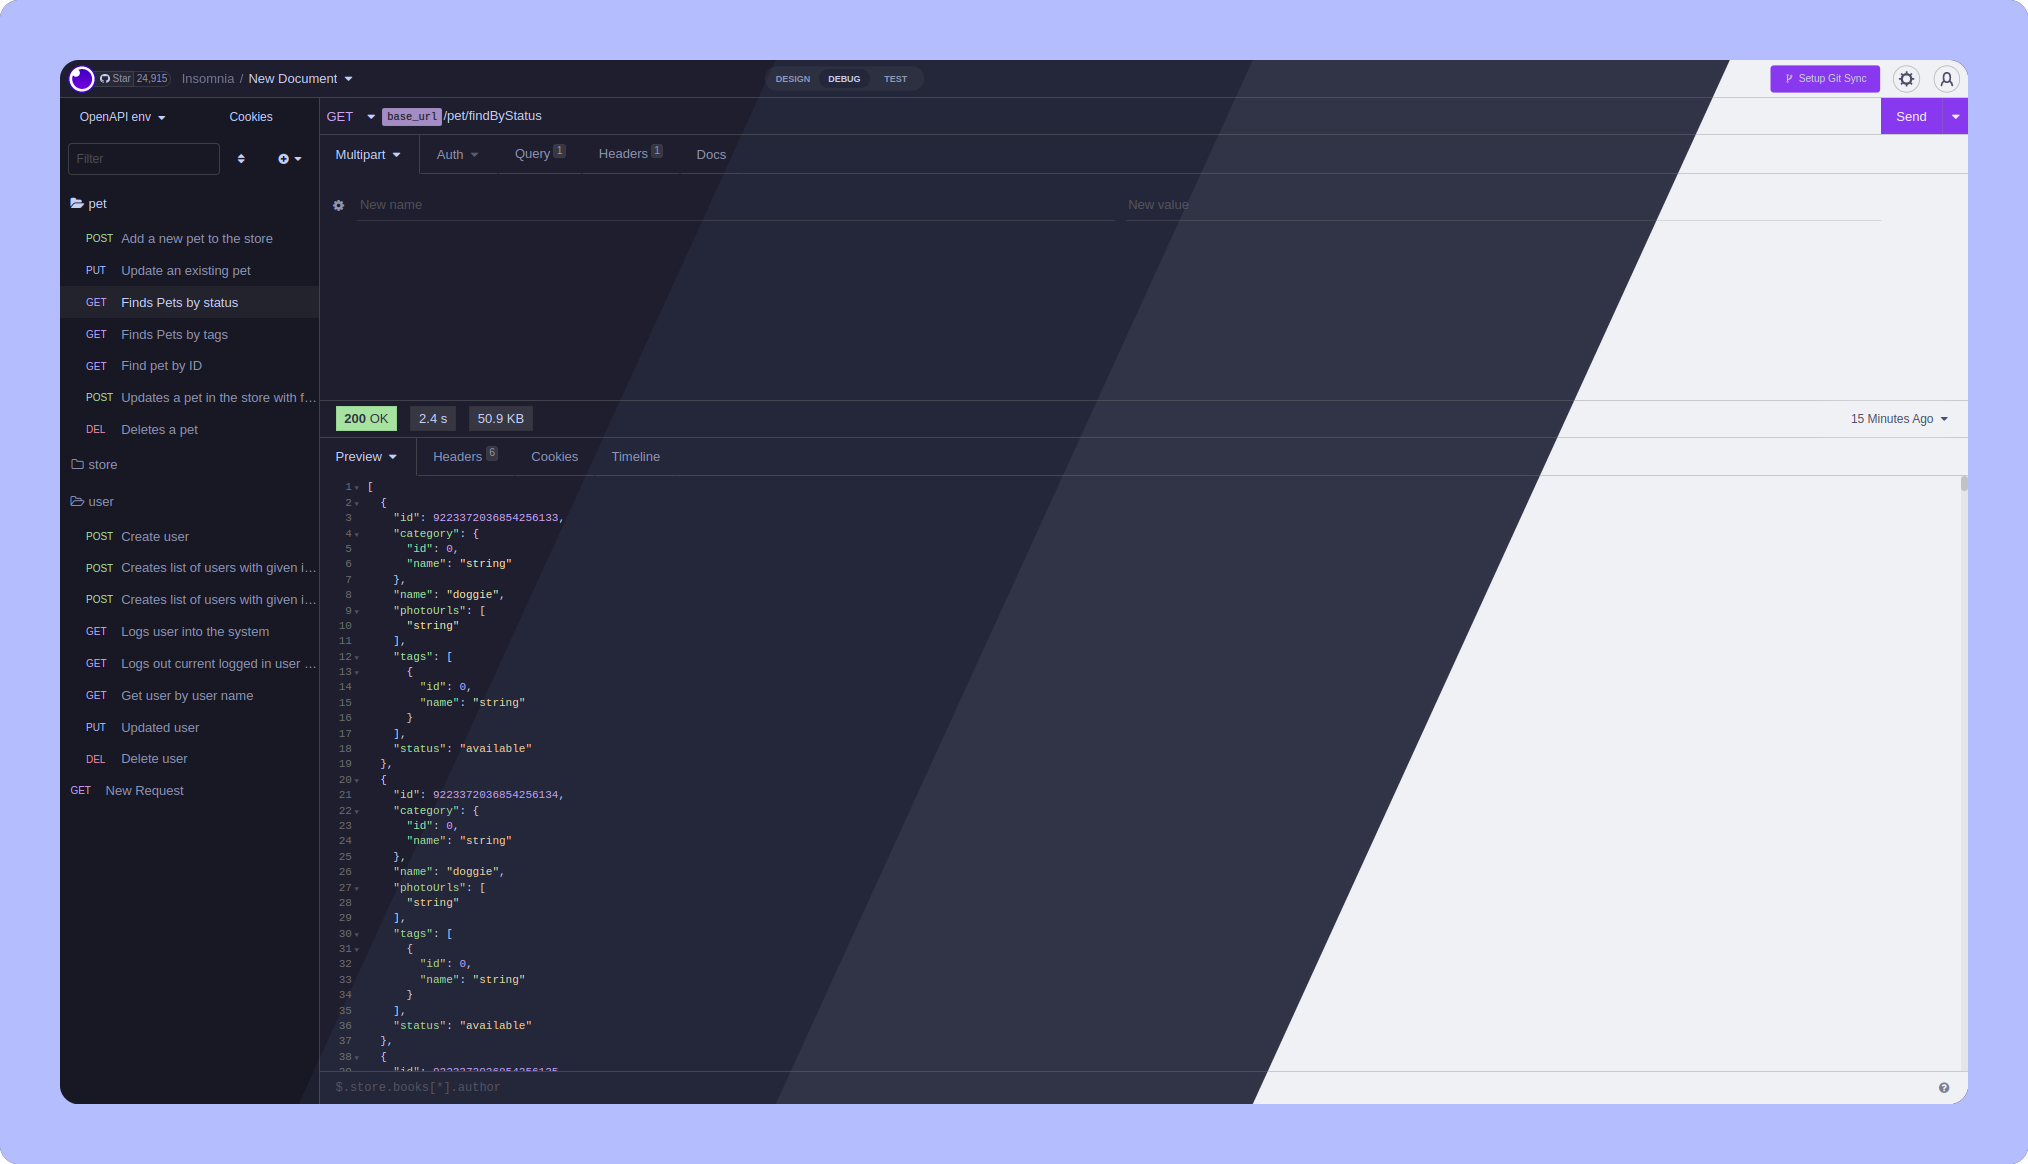Switch to TEST mode

tap(895, 79)
